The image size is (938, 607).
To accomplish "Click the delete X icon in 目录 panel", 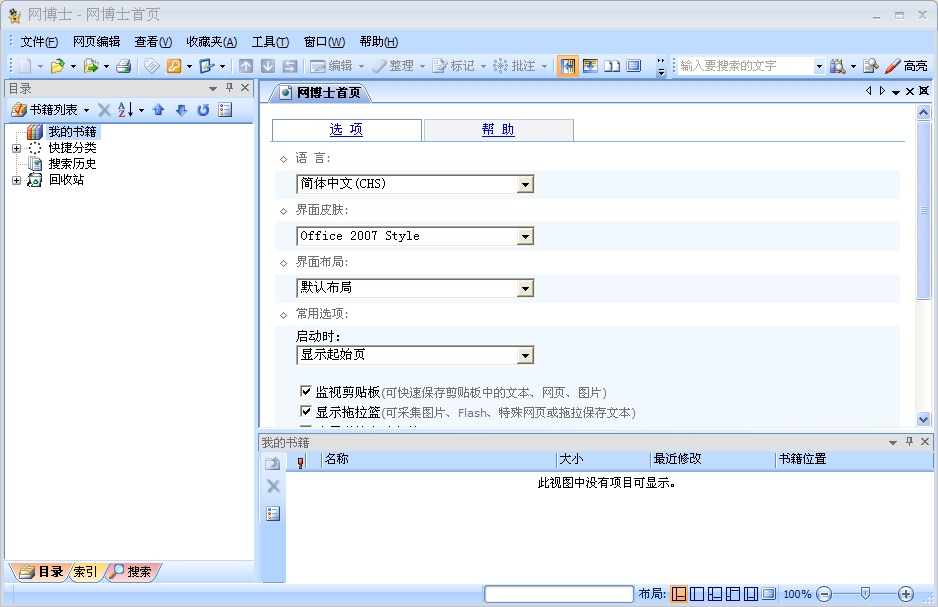I will [x=104, y=110].
